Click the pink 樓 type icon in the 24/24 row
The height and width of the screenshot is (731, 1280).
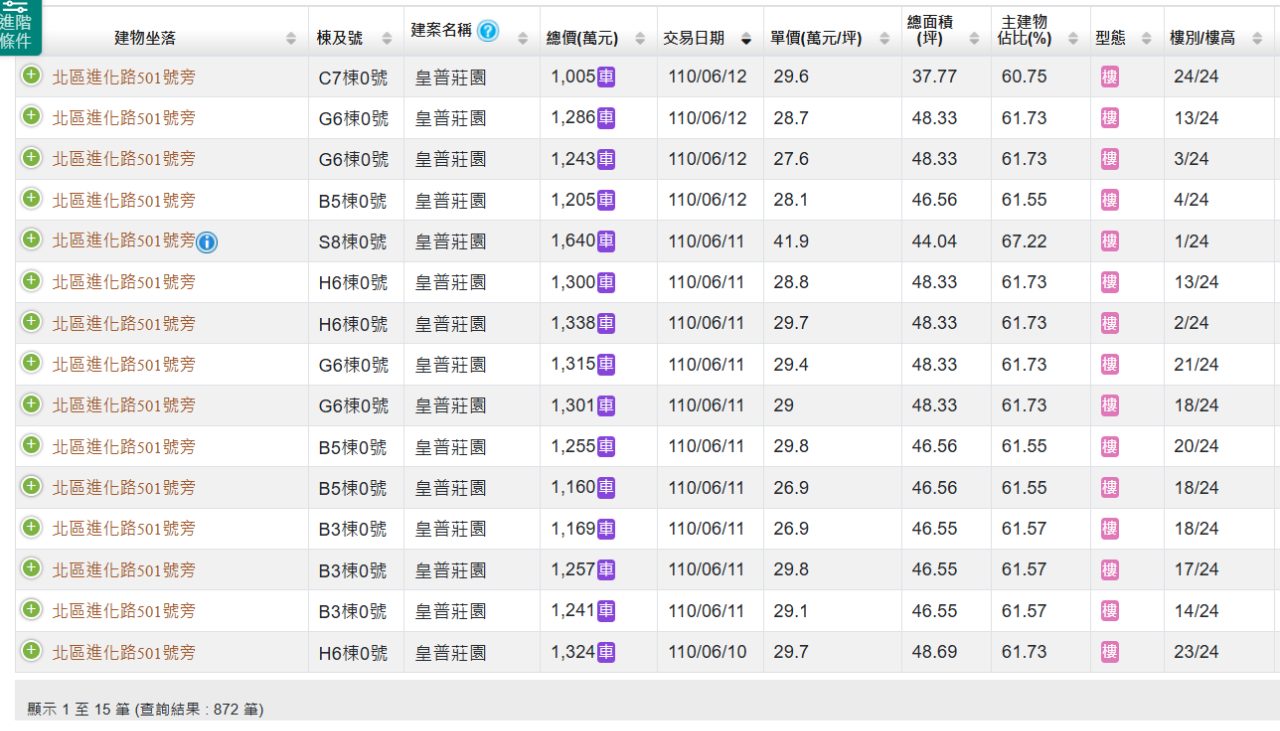tap(1110, 77)
